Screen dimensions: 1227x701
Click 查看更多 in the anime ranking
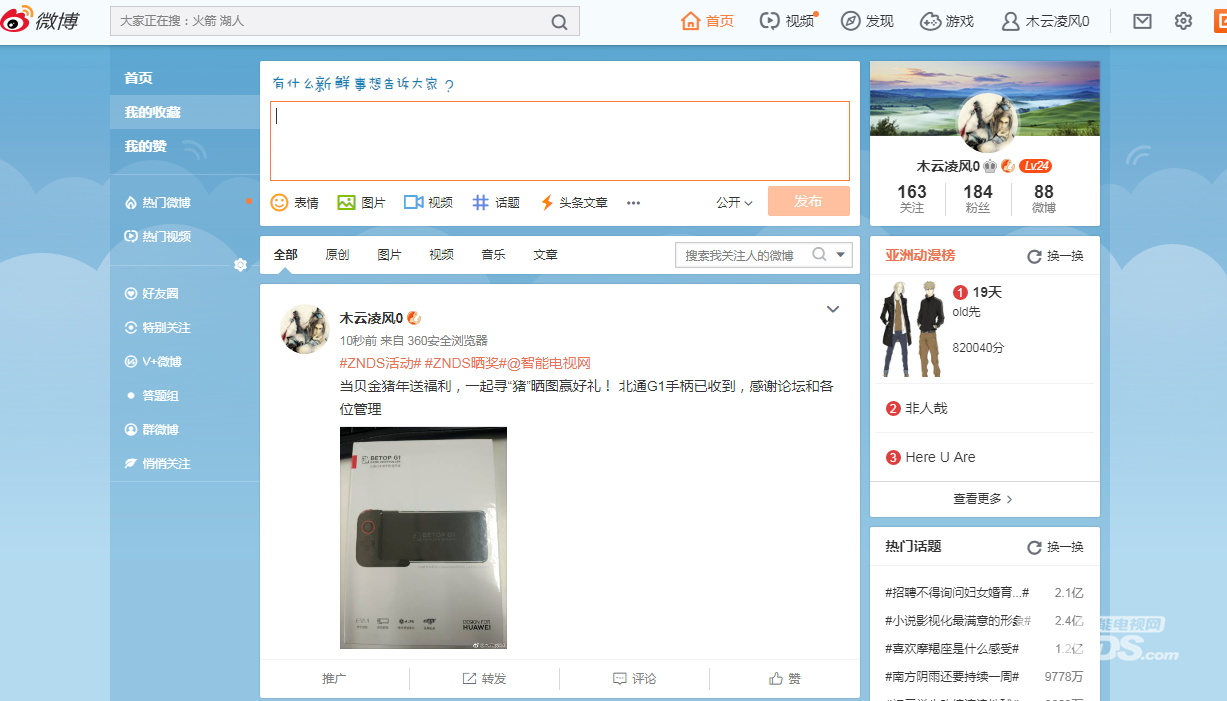pyautogui.click(x=983, y=498)
